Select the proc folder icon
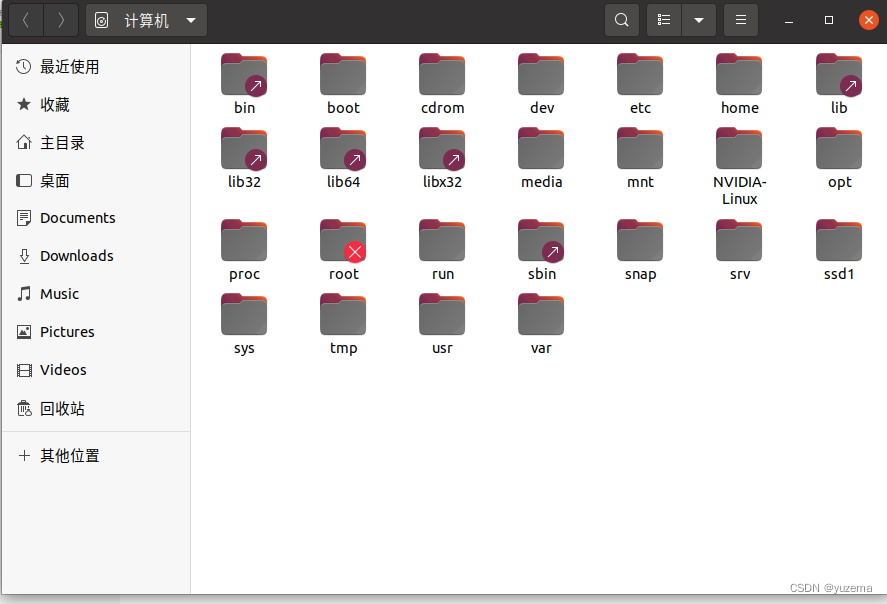 click(244, 240)
